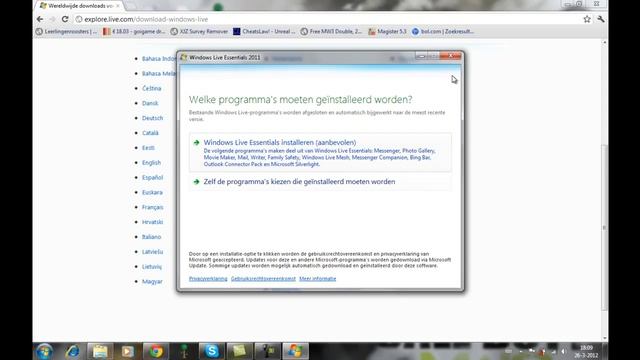Click the explore.live.com address bar
The image size is (640, 360).
tap(327, 19)
